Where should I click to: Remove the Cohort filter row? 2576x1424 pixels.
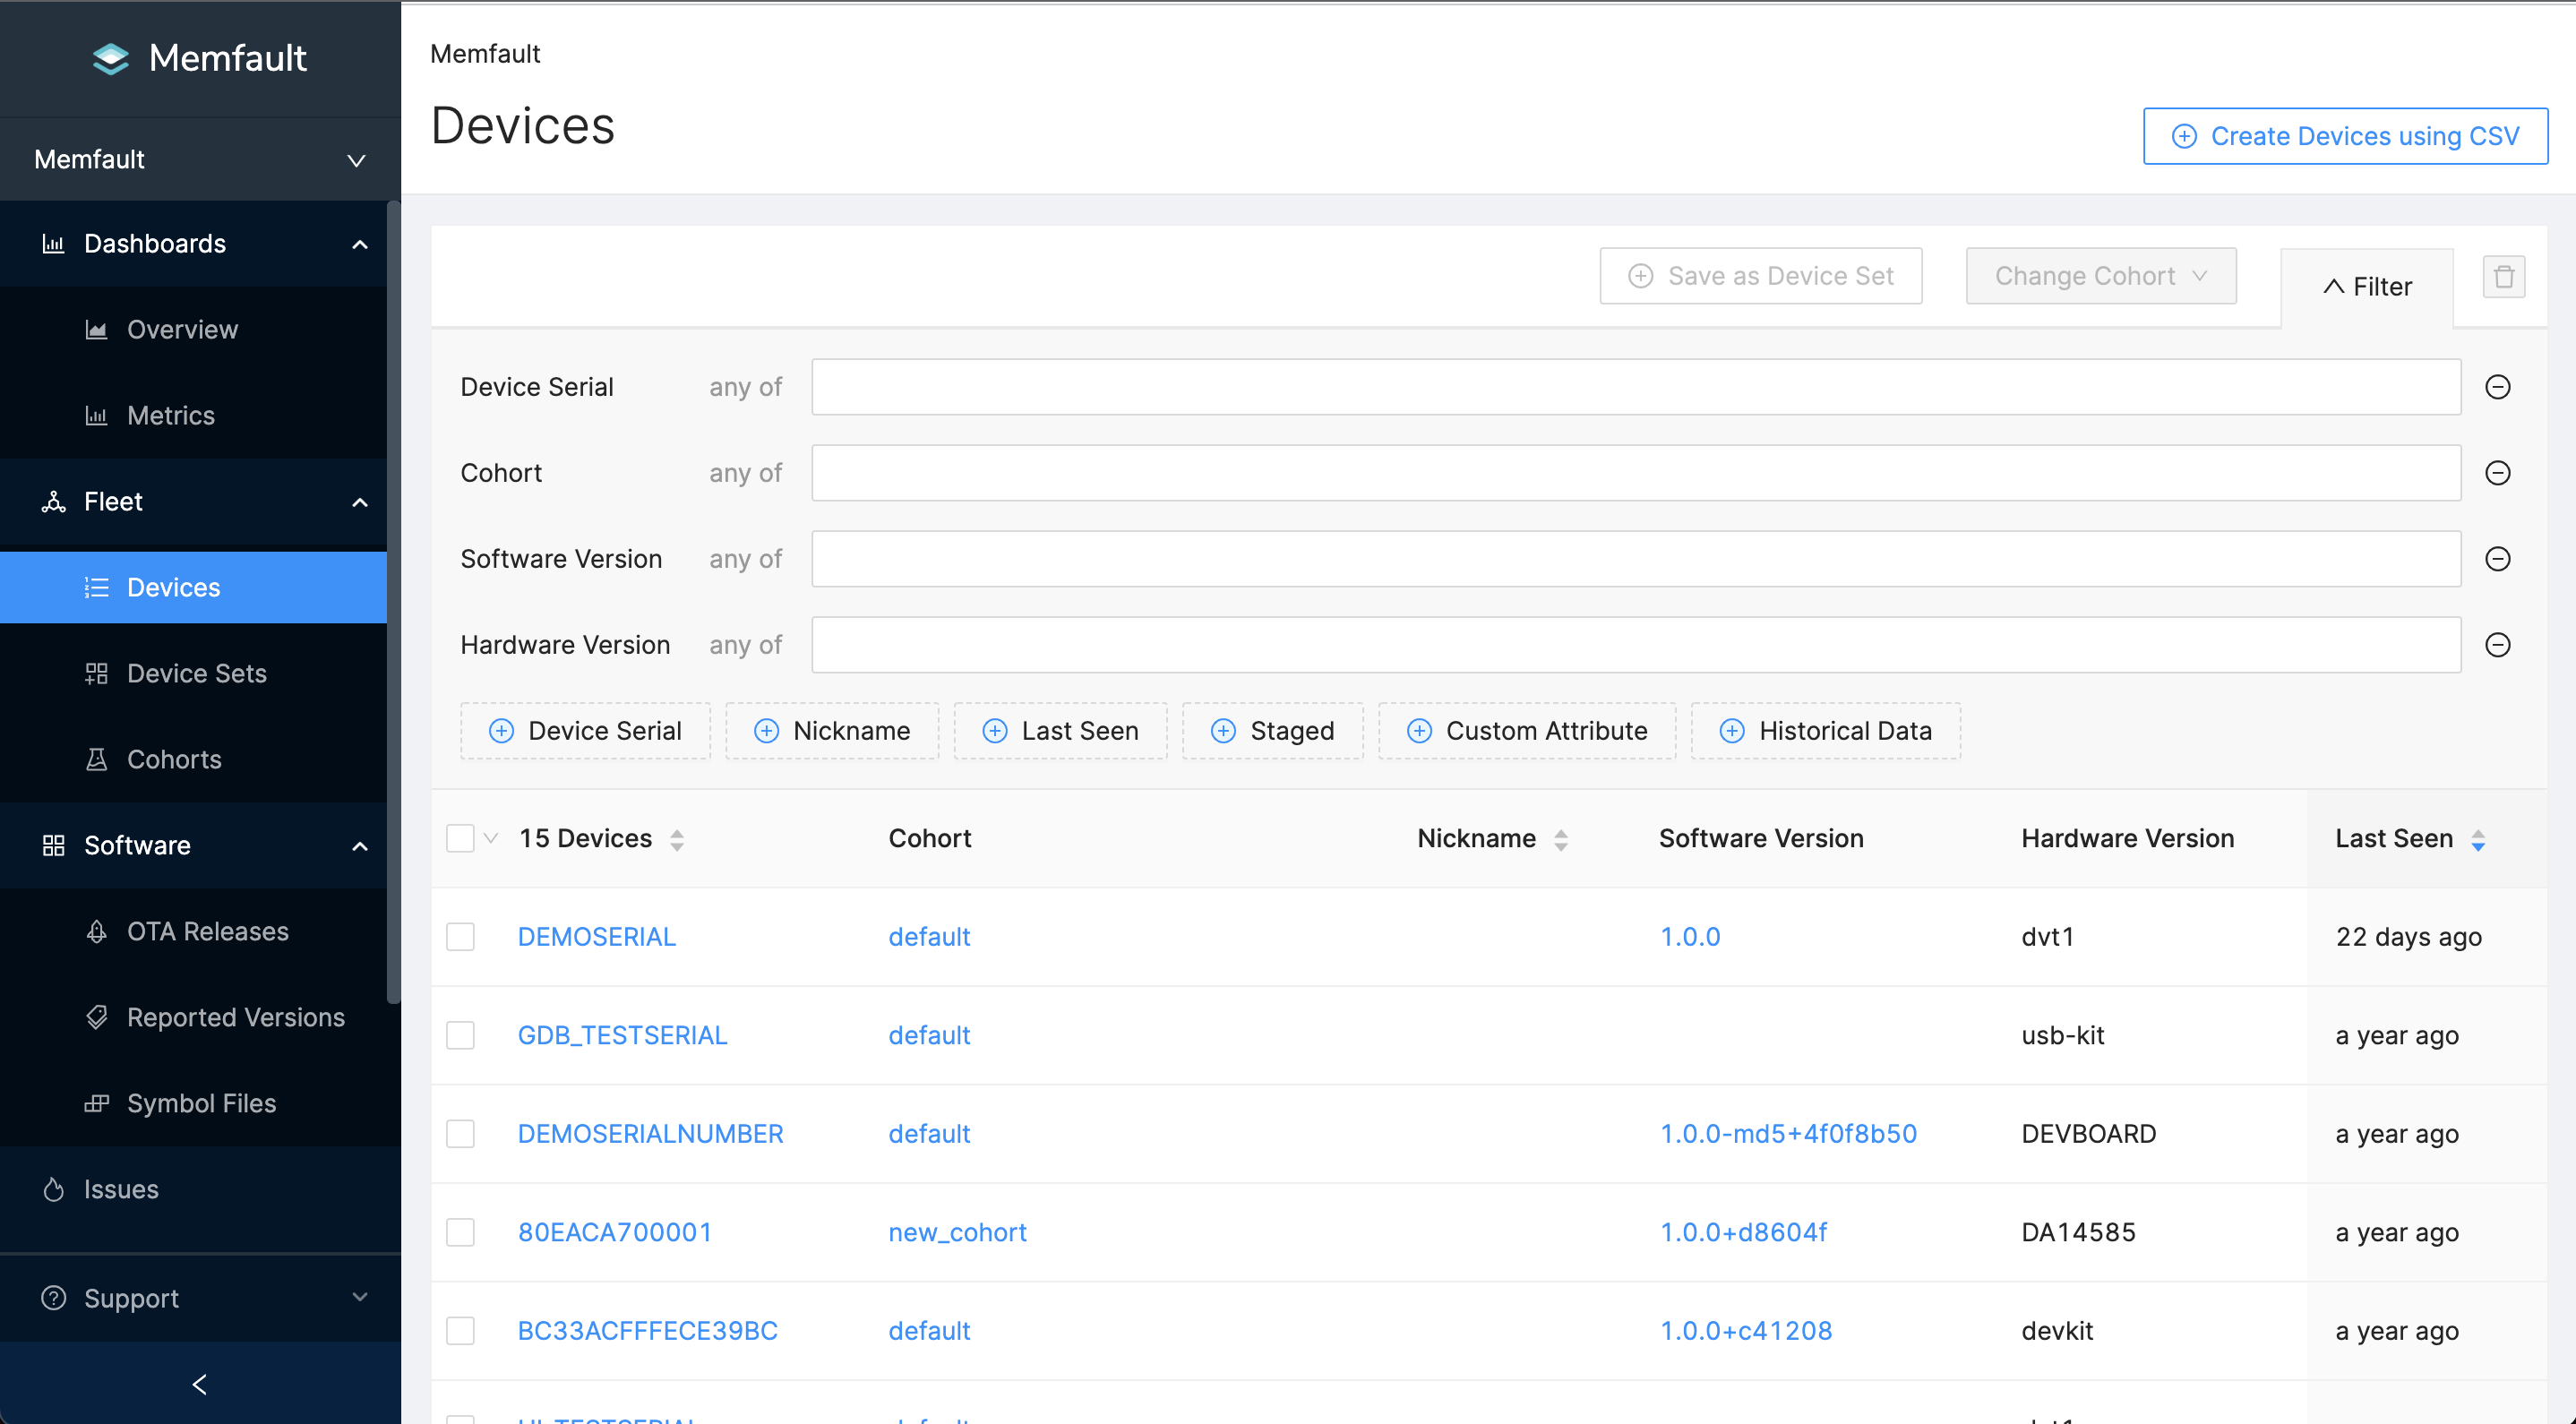coord(2498,473)
